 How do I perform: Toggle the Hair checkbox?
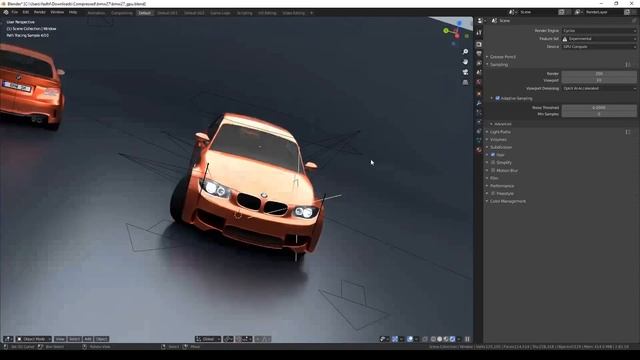click(x=493, y=155)
